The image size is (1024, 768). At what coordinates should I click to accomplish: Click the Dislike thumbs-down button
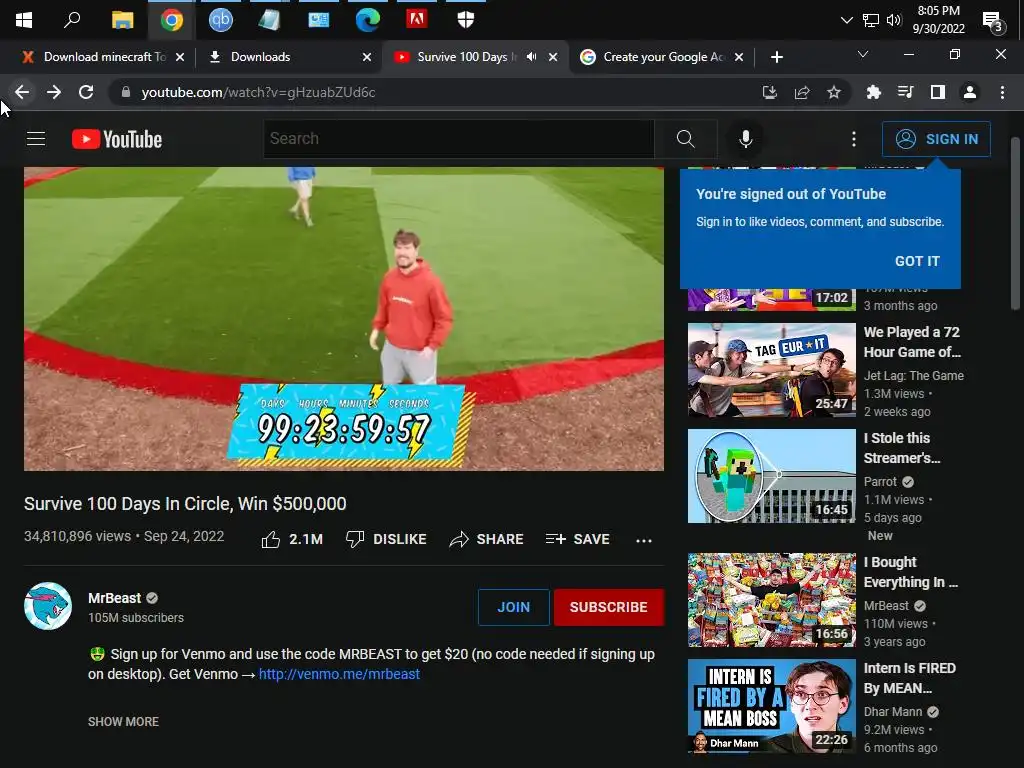[x=386, y=539]
